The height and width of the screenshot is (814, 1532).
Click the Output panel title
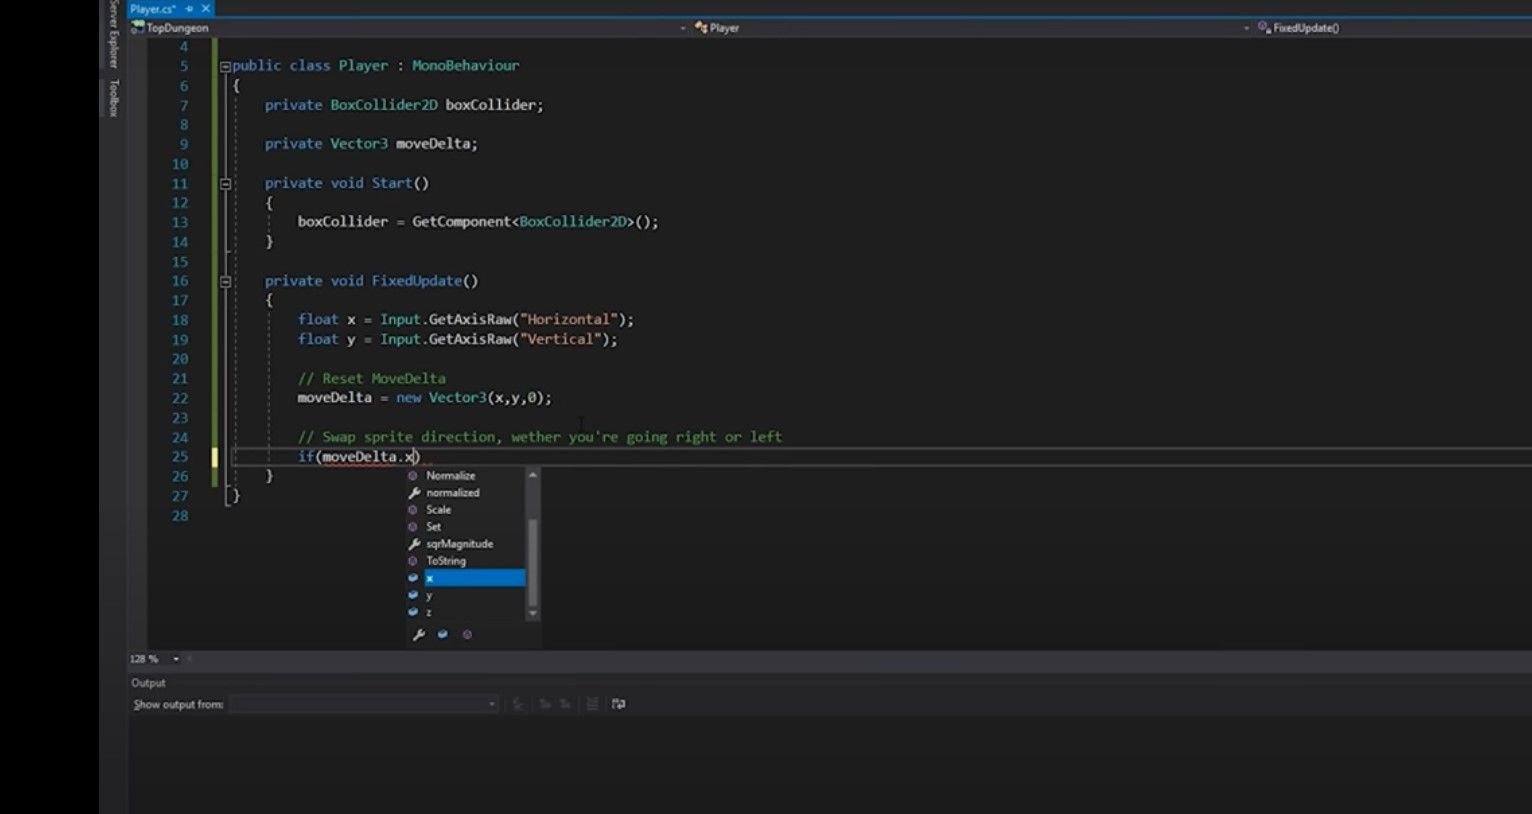[148, 683]
